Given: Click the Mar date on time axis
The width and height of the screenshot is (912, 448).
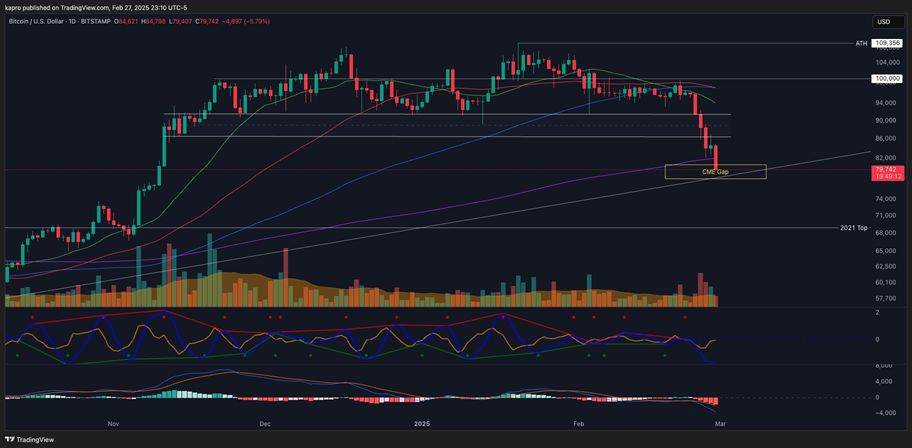Looking at the screenshot, I should pos(719,424).
